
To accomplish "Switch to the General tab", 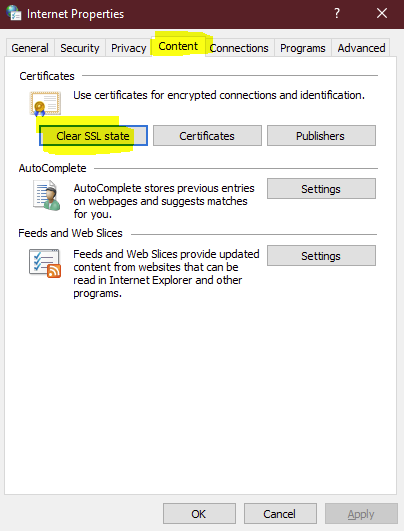I will tap(30, 48).
